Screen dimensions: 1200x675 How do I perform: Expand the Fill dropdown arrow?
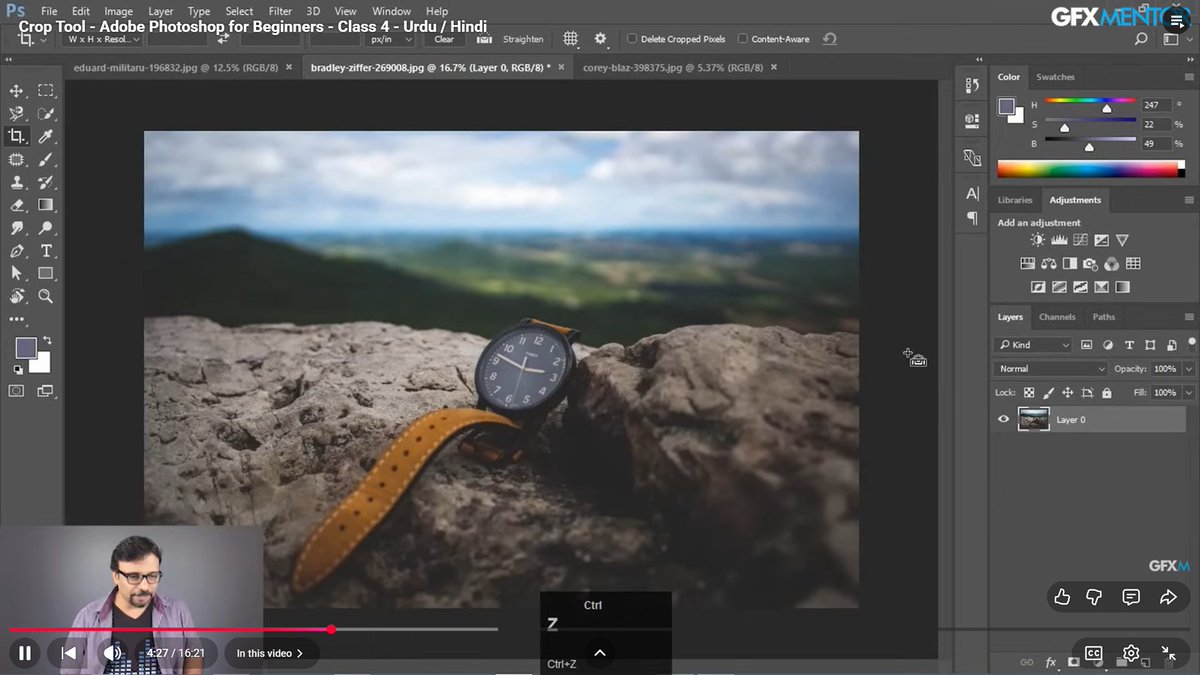[x=1189, y=393]
